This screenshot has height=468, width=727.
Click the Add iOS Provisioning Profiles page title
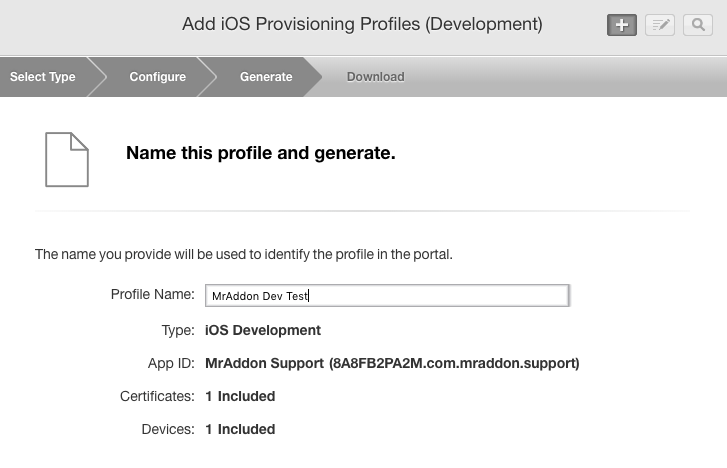click(362, 24)
